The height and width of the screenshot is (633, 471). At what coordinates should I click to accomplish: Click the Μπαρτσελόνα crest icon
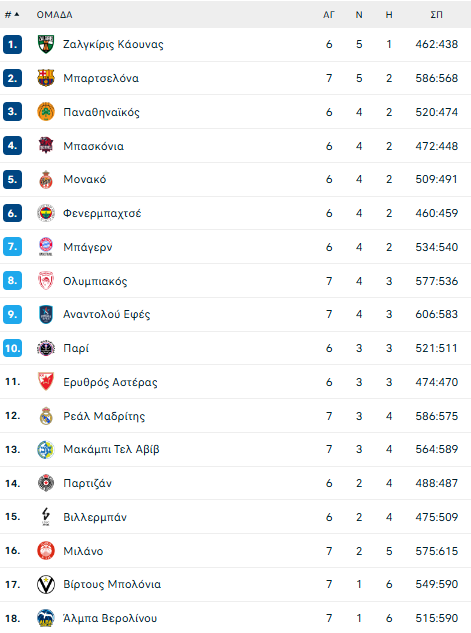(46, 78)
